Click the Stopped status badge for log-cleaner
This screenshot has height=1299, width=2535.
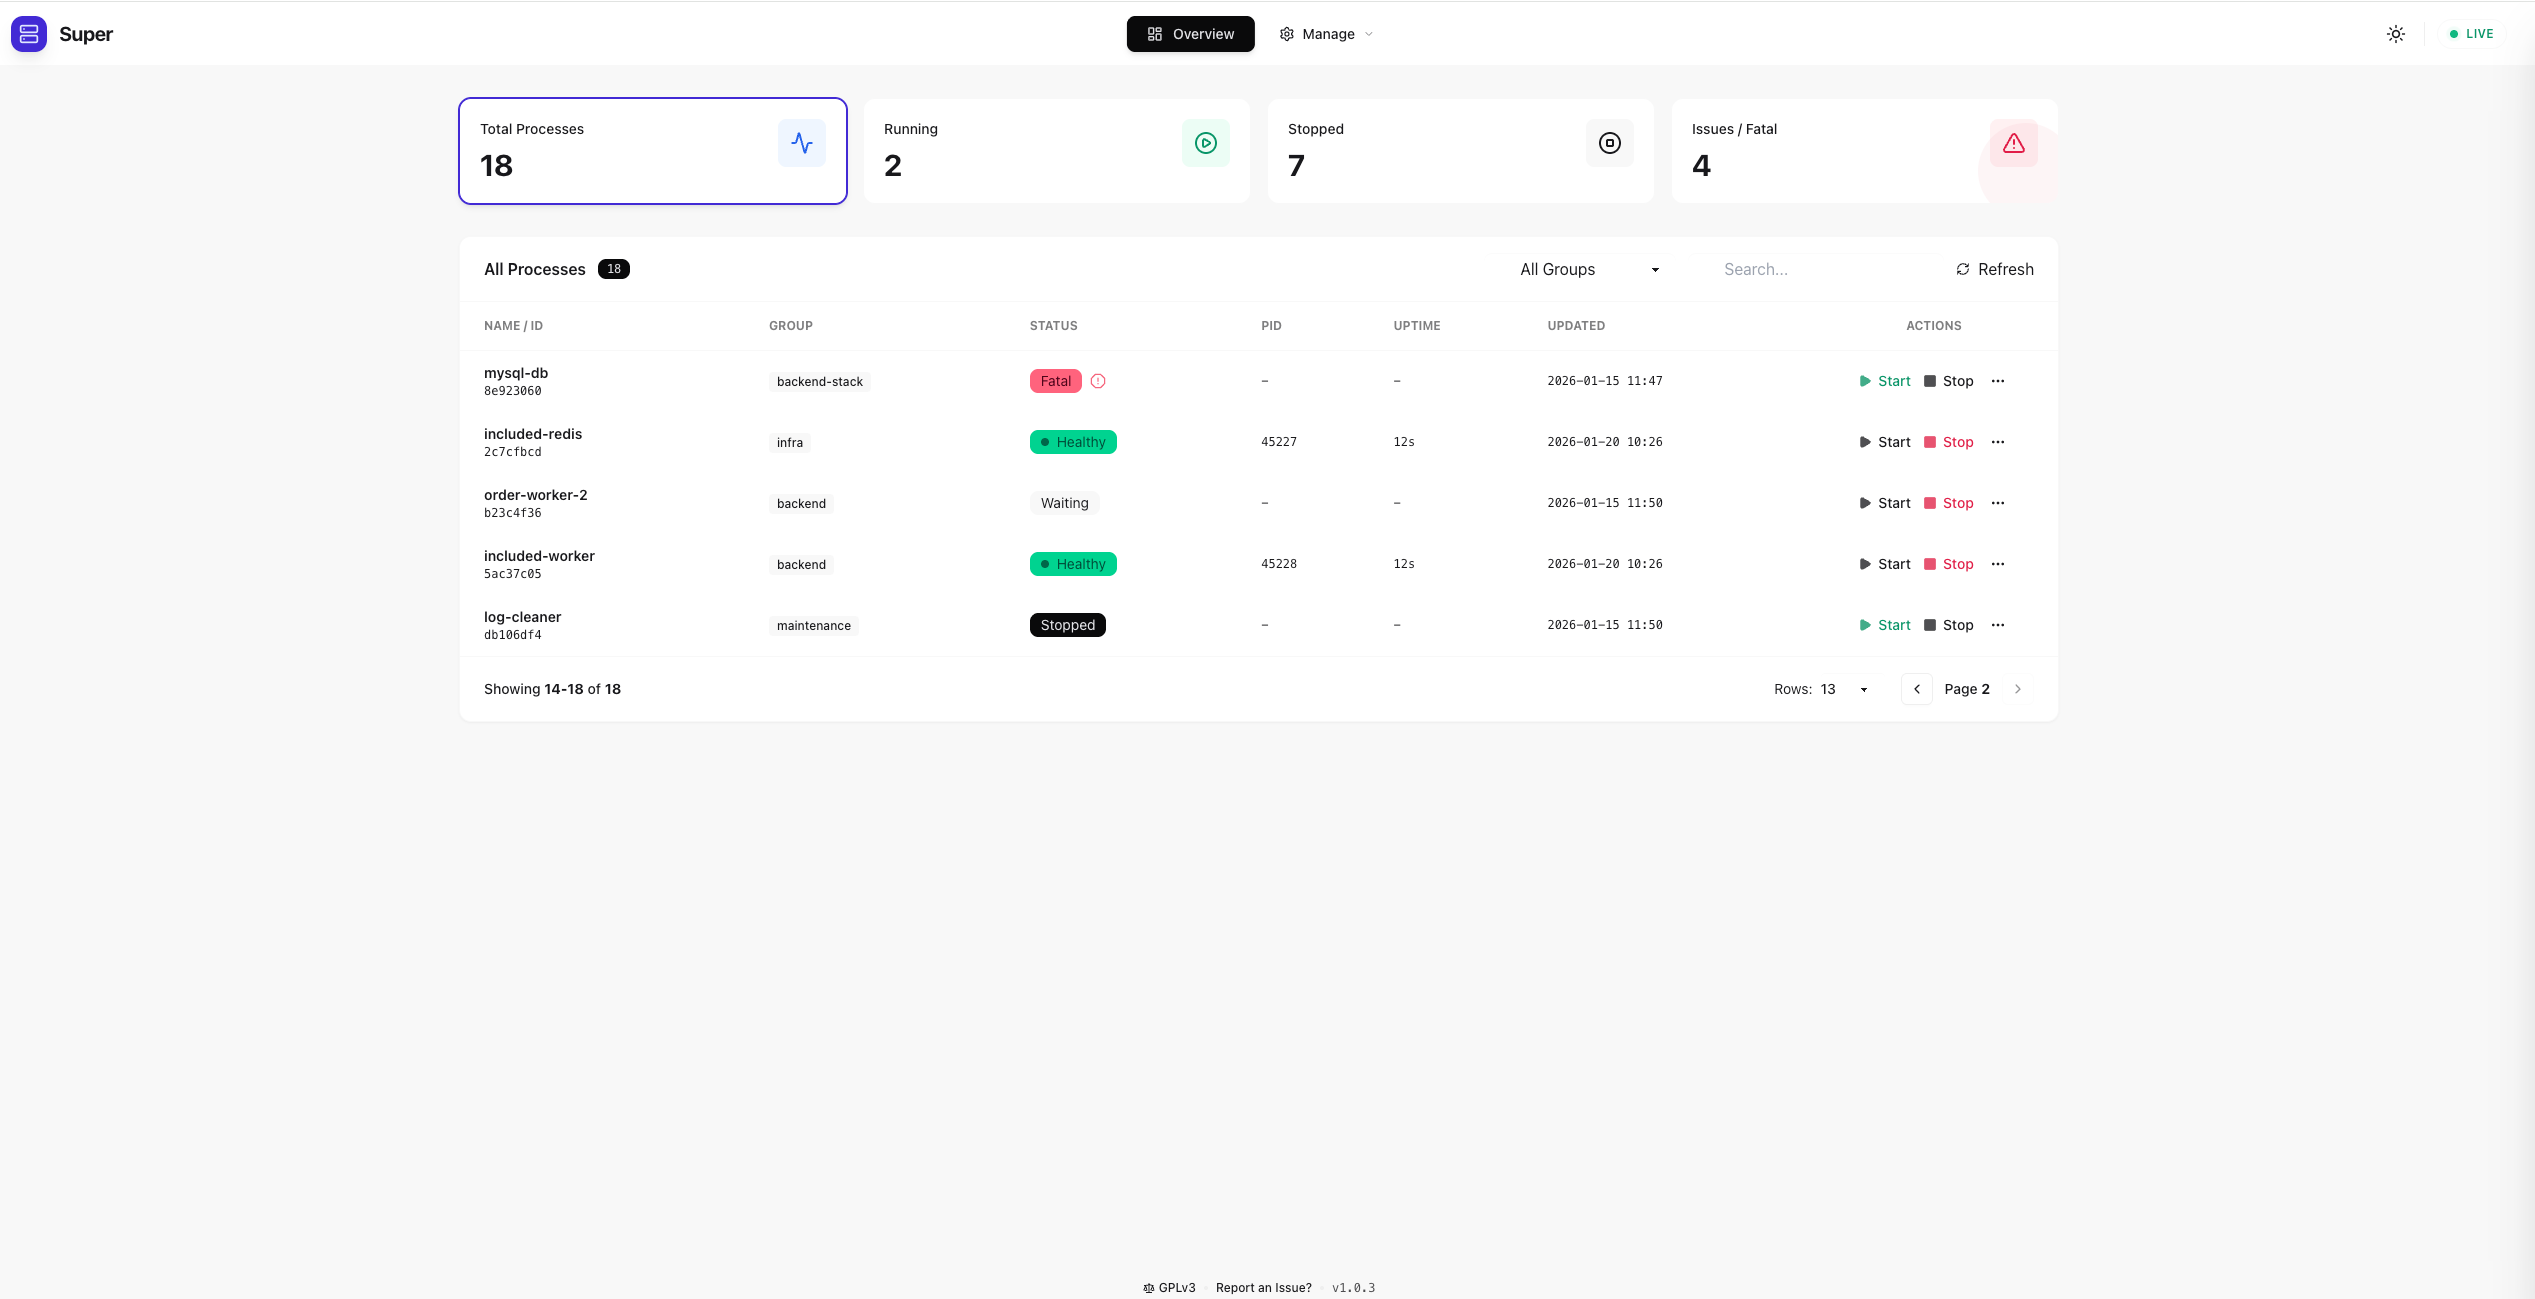pyautogui.click(x=1068, y=625)
